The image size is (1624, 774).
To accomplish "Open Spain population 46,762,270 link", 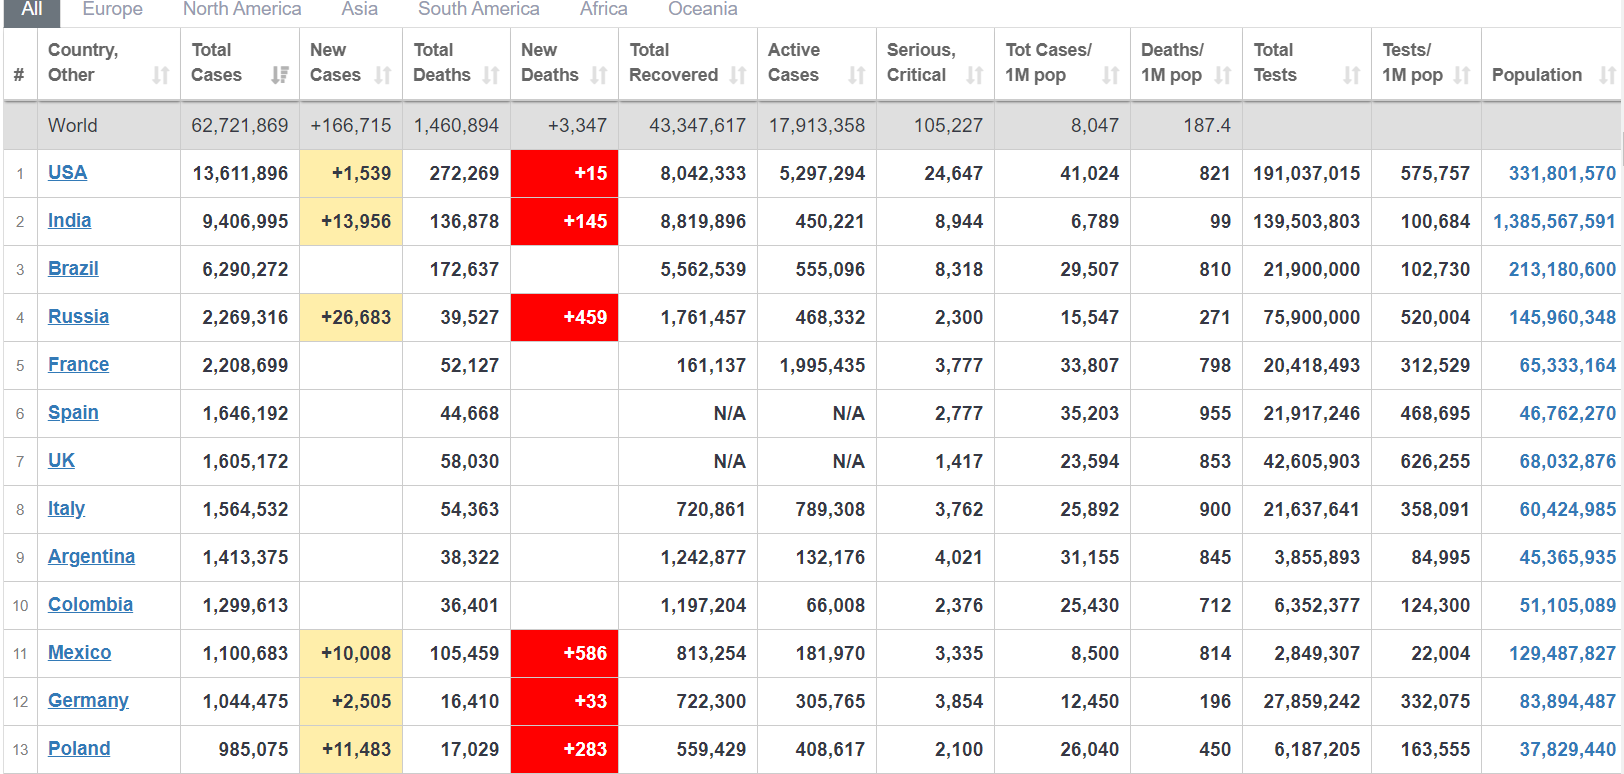I will coord(1567,413).
